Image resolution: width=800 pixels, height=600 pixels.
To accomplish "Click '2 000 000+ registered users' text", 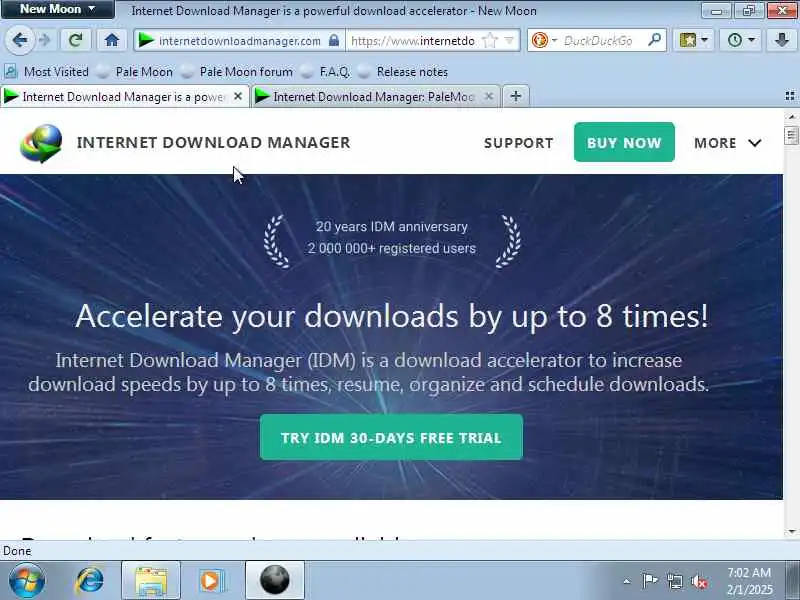I will 391,248.
